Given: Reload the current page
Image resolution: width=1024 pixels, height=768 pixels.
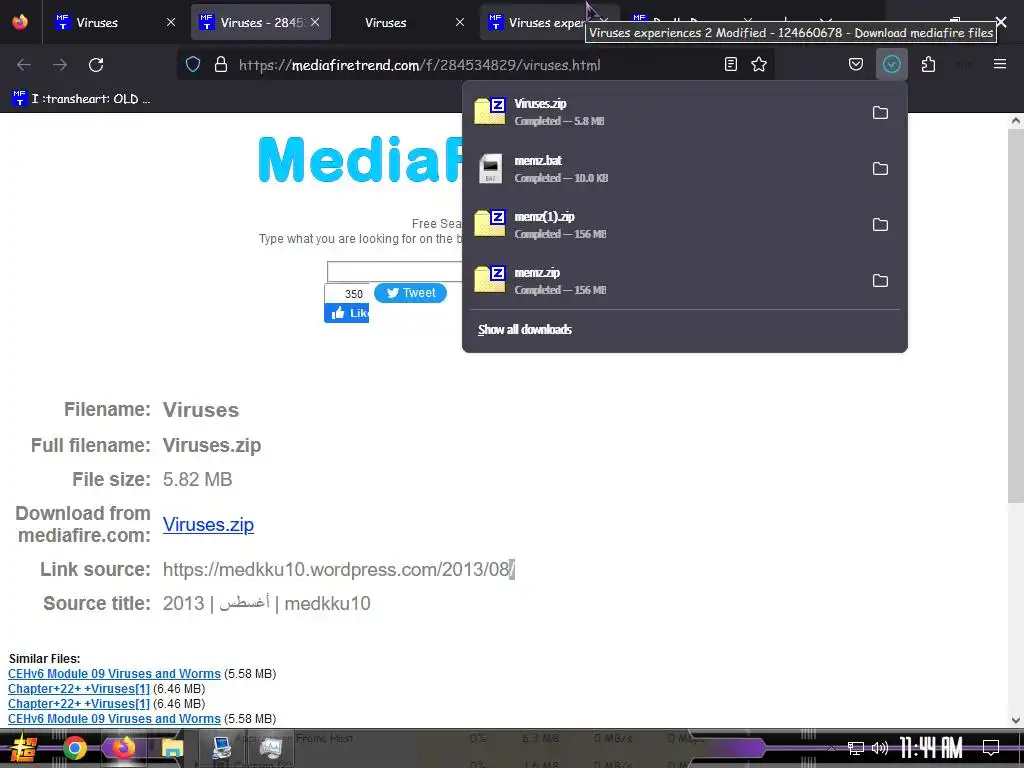Looking at the screenshot, I should [x=96, y=65].
